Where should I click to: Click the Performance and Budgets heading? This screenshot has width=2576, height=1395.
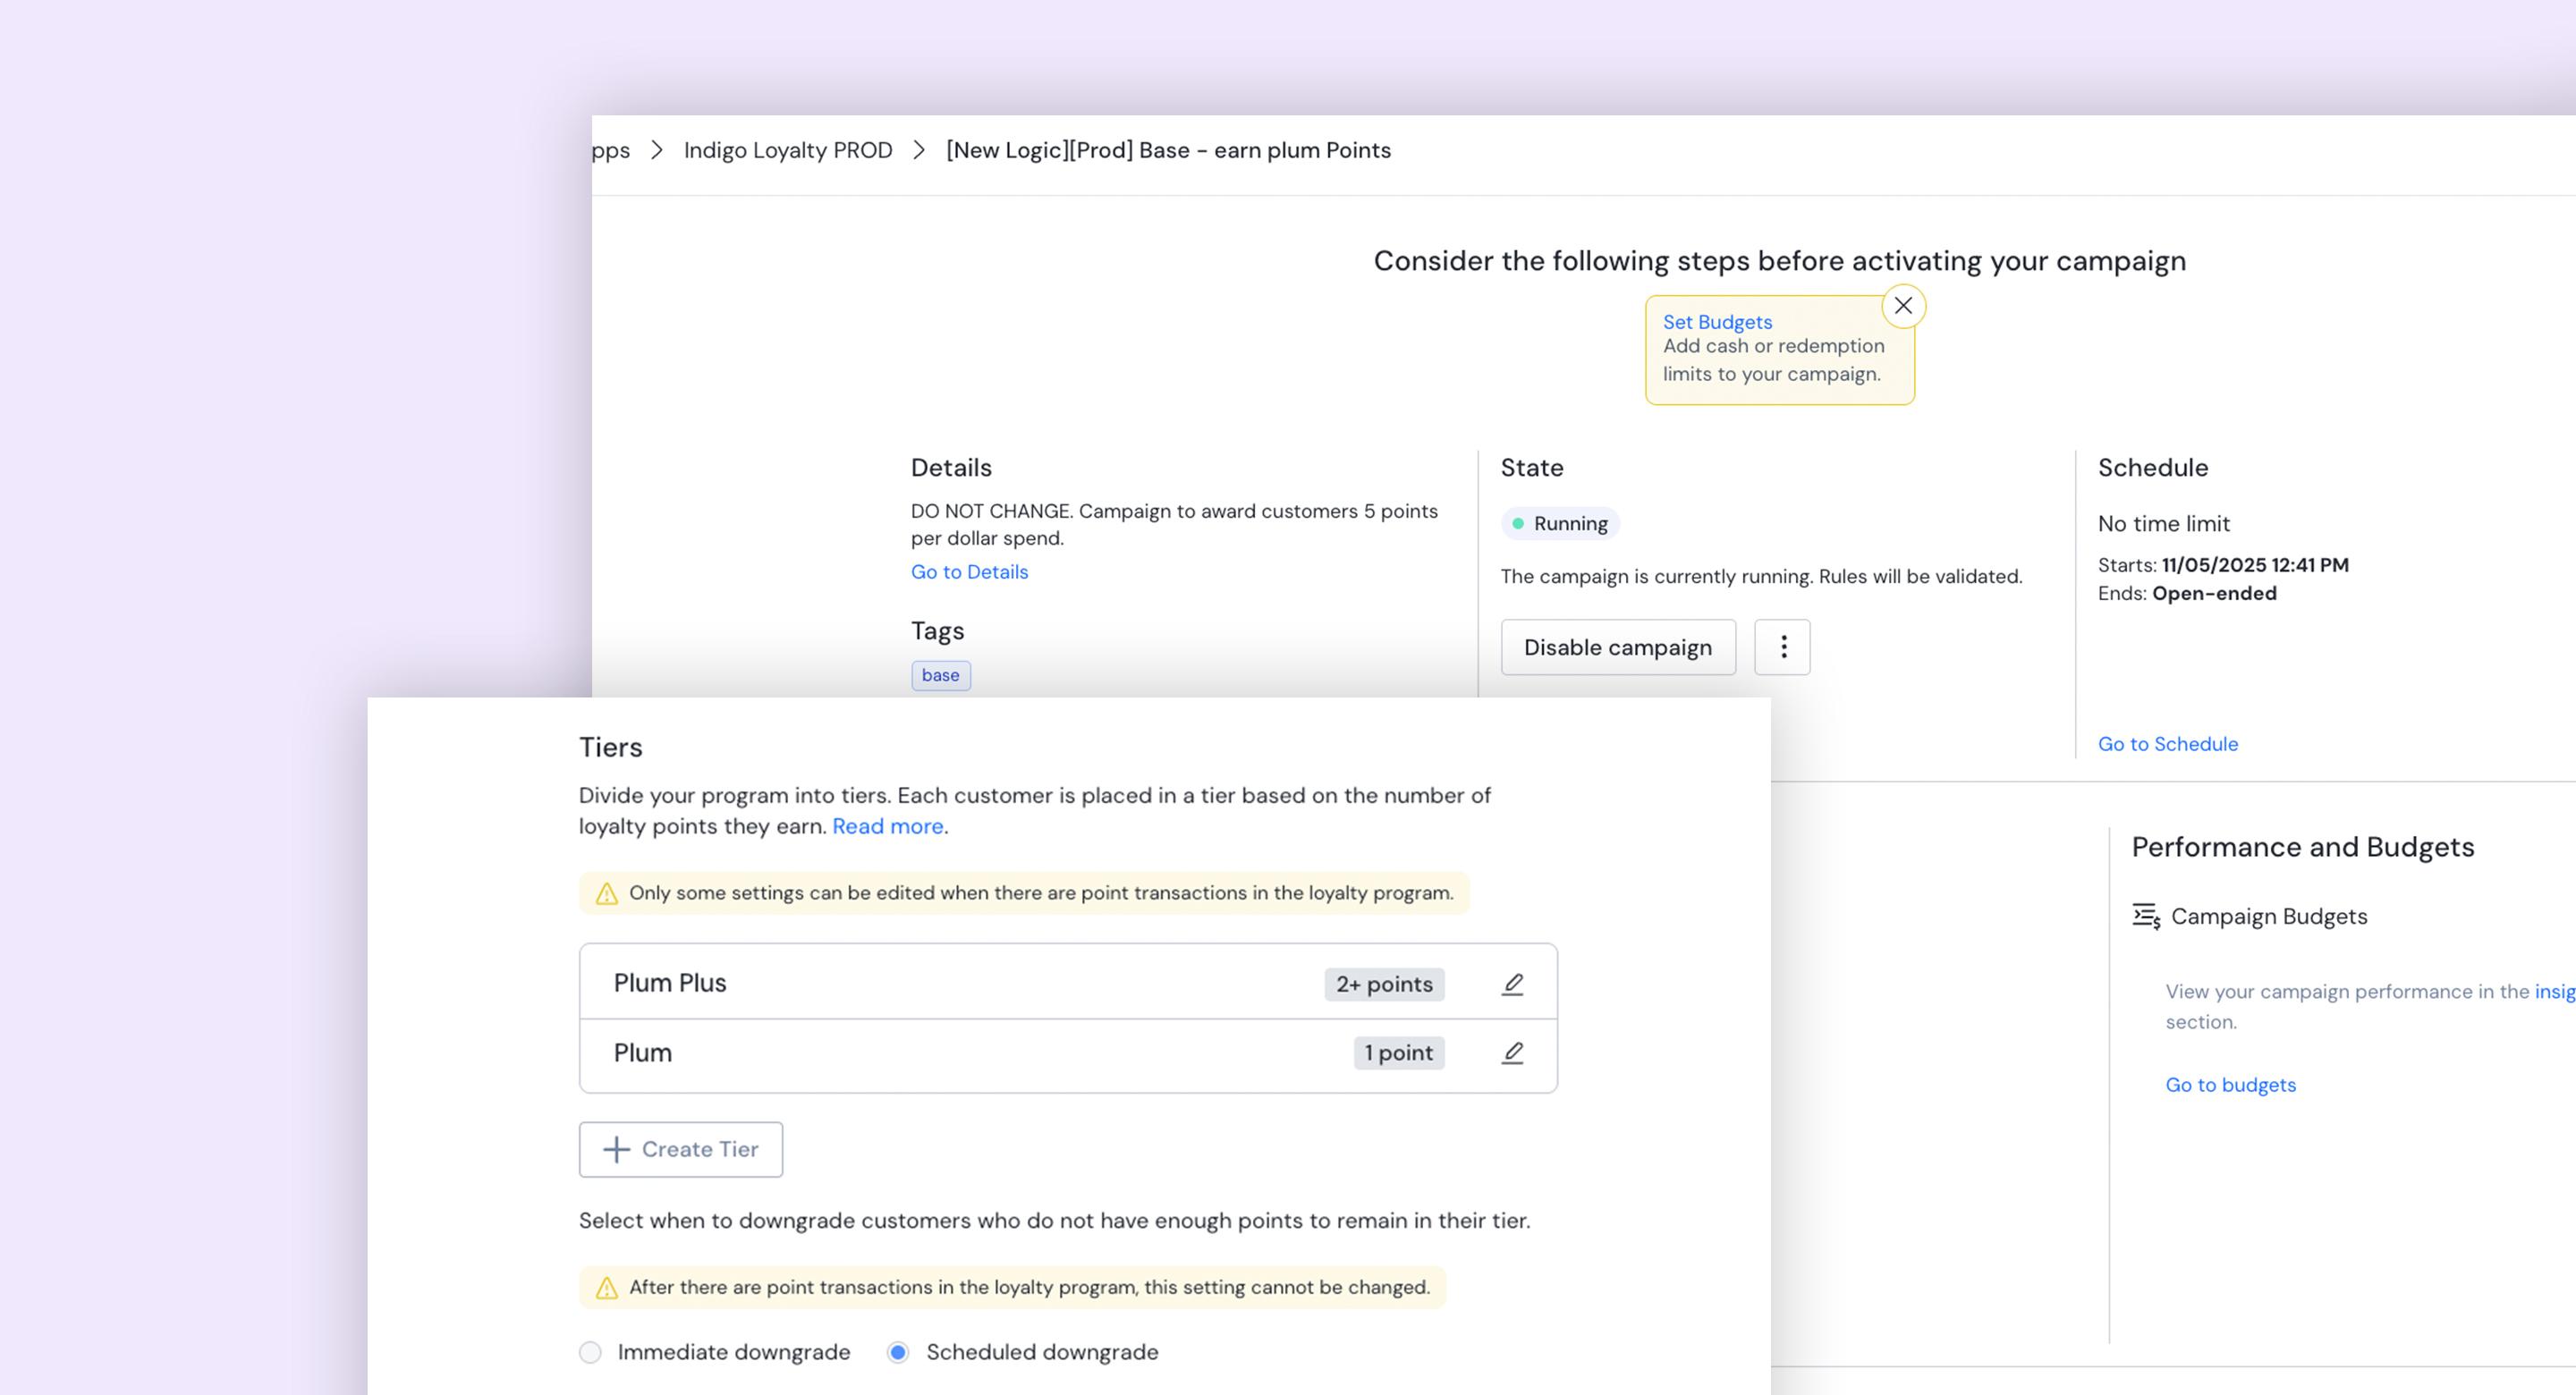point(2302,847)
